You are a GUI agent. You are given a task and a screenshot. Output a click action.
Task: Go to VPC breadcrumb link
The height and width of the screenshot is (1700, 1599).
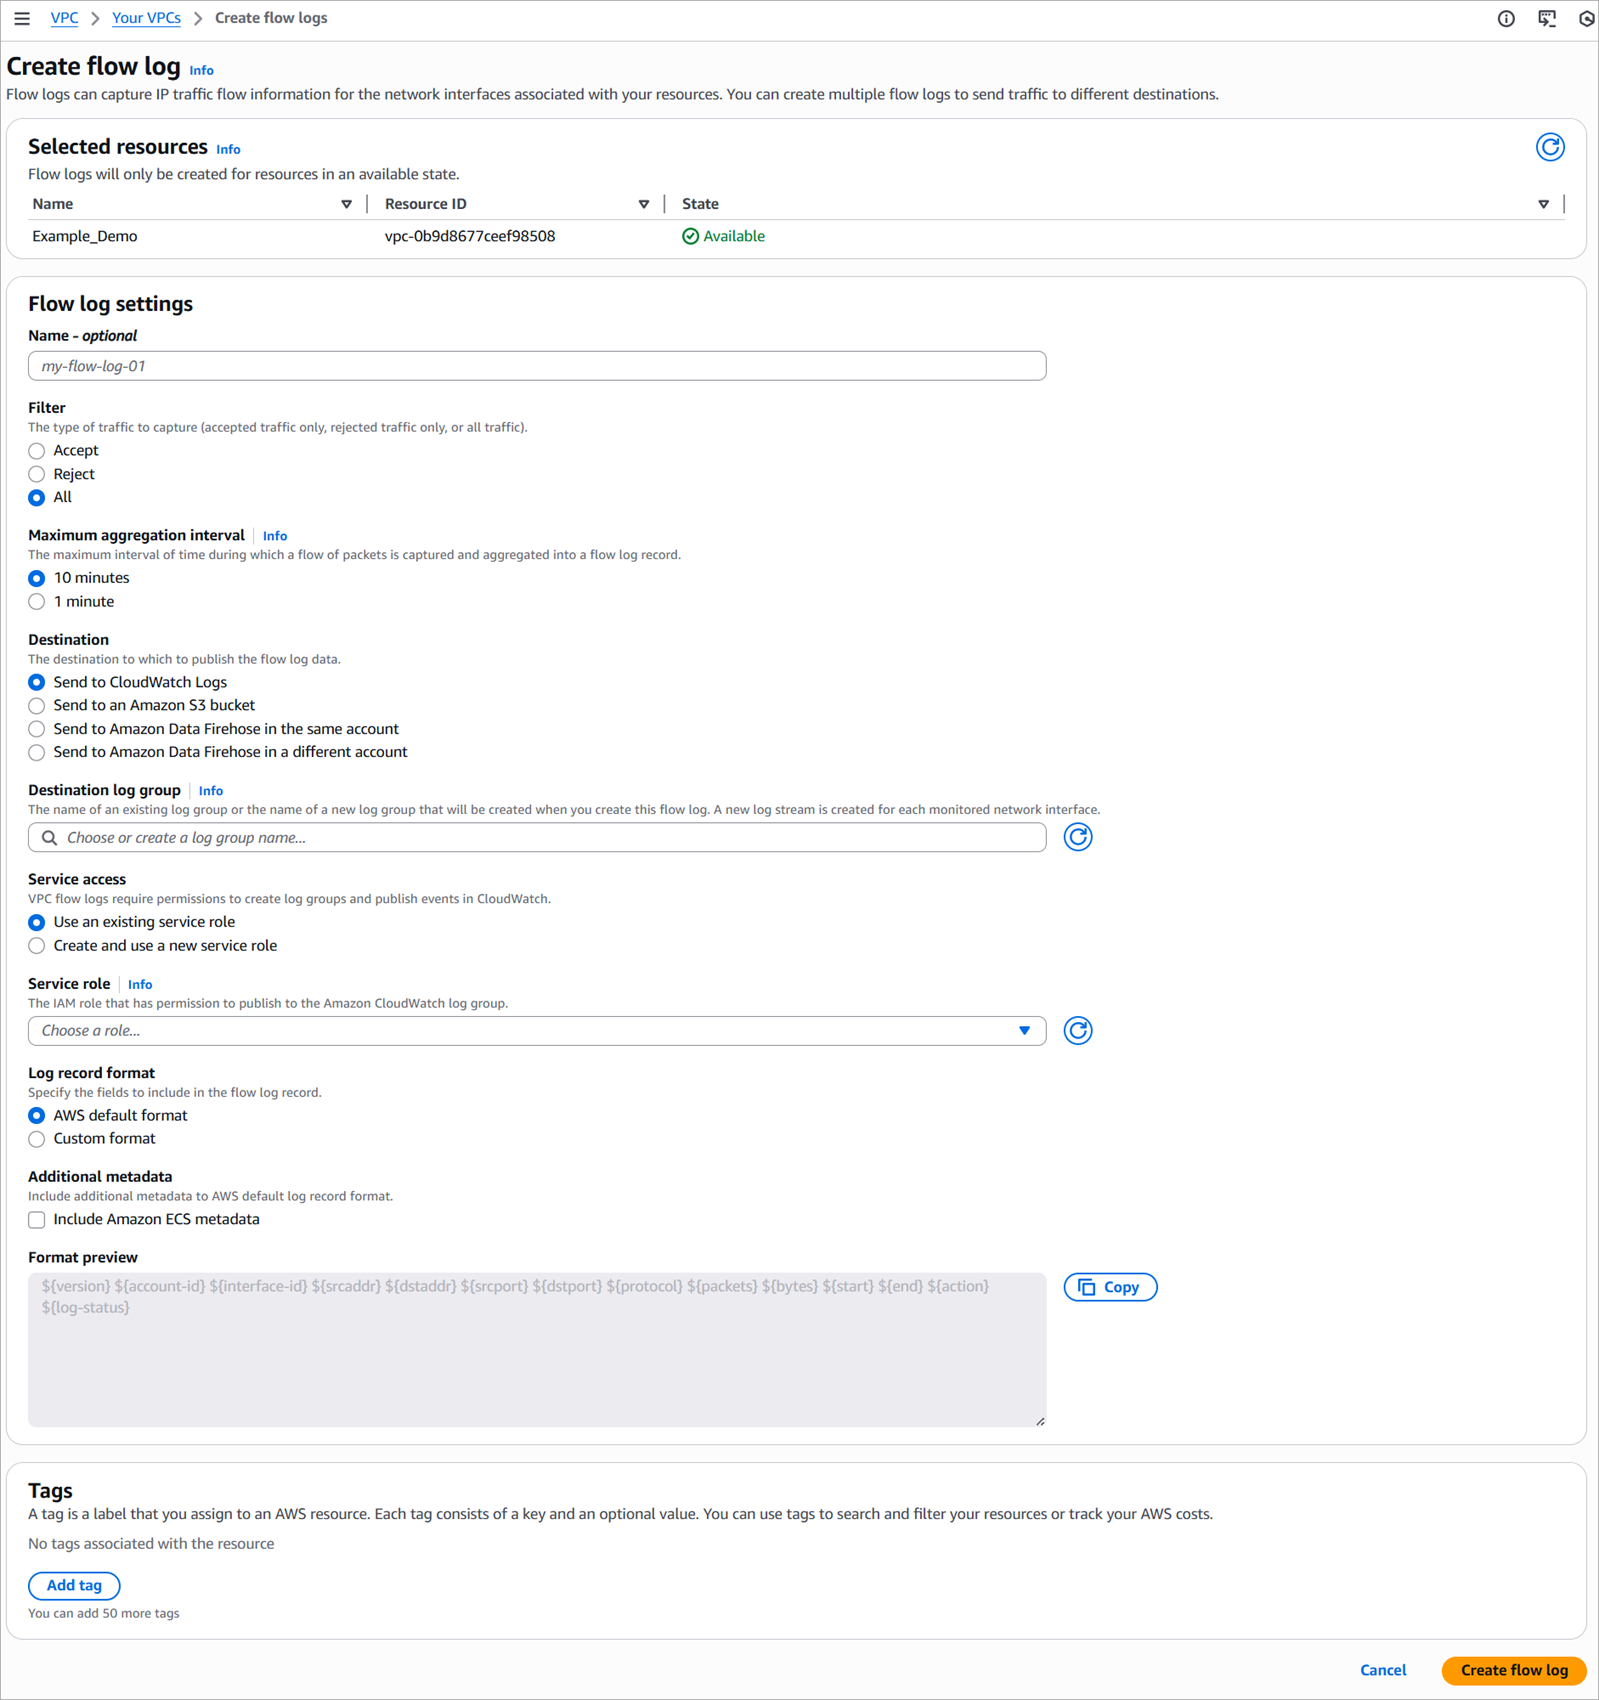(x=64, y=19)
